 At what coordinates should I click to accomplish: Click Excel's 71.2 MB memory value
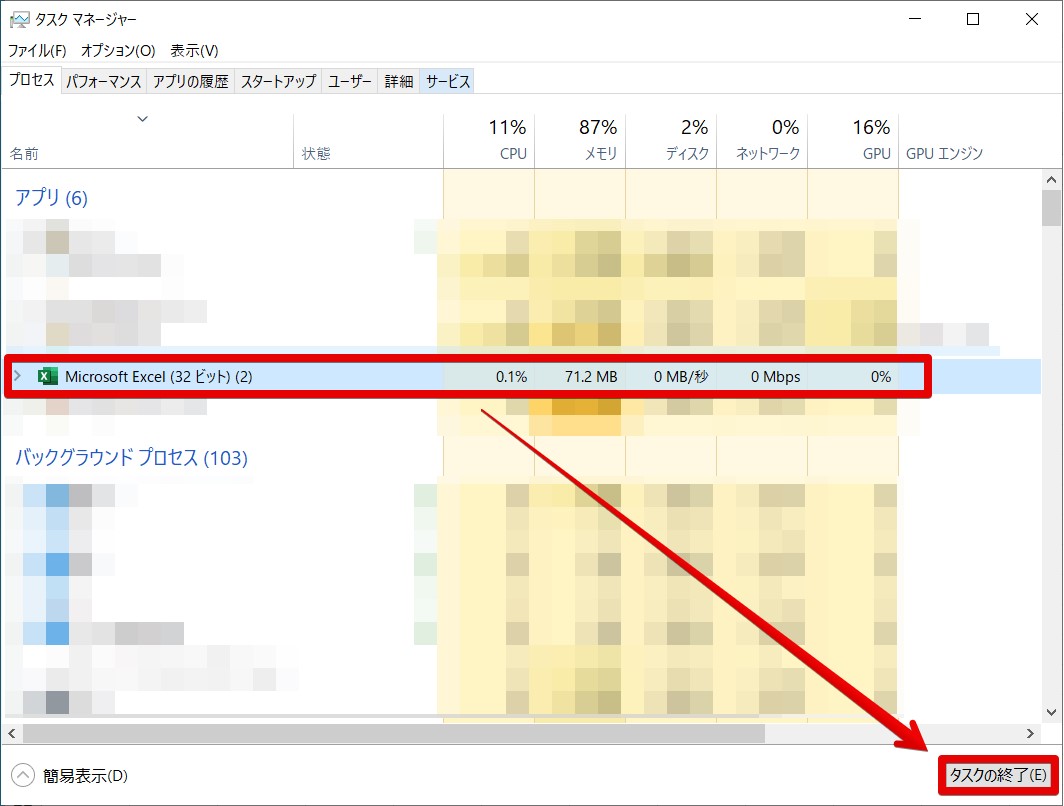(x=591, y=377)
